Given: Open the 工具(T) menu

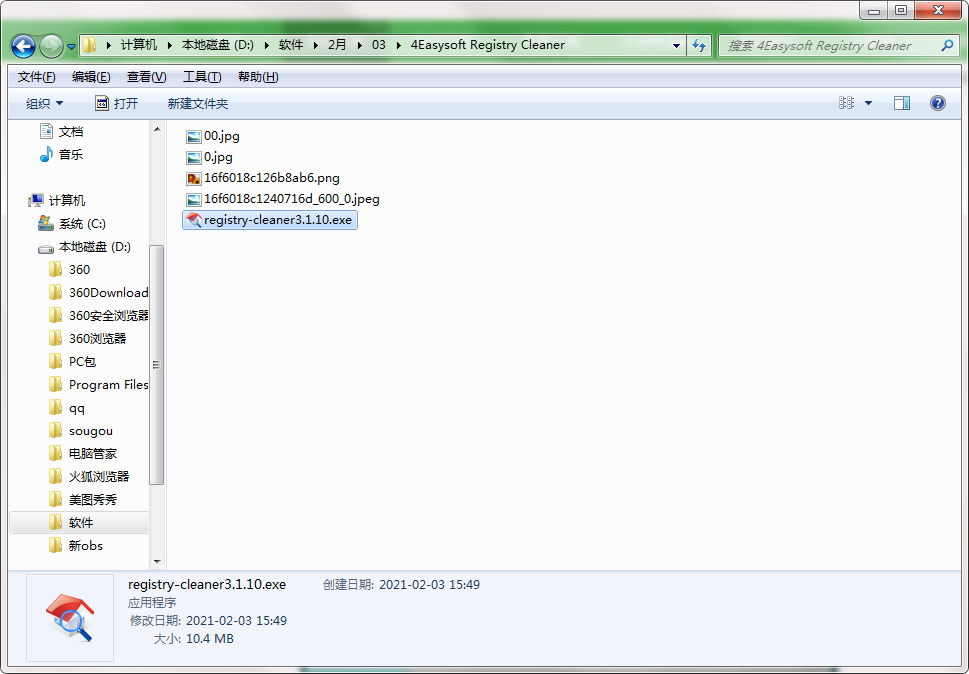Looking at the screenshot, I should tap(202, 77).
